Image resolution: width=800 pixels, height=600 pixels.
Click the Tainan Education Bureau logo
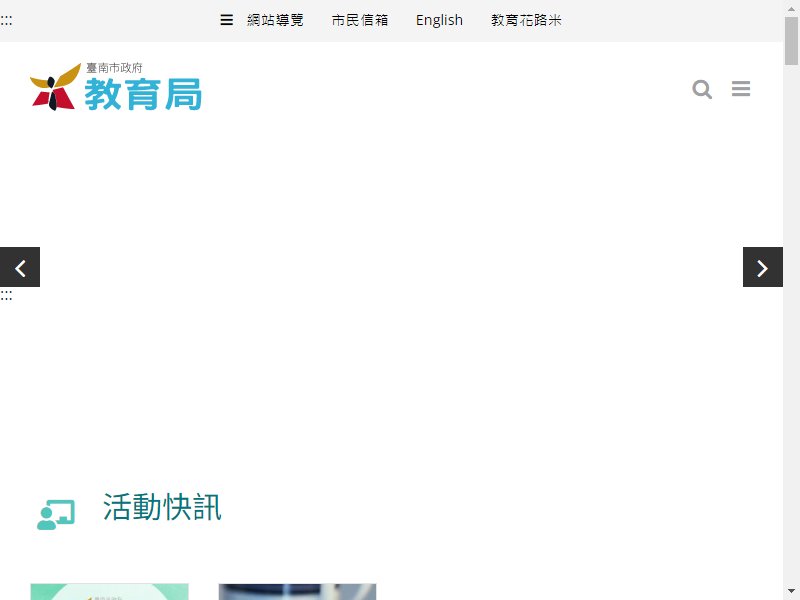(x=116, y=87)
